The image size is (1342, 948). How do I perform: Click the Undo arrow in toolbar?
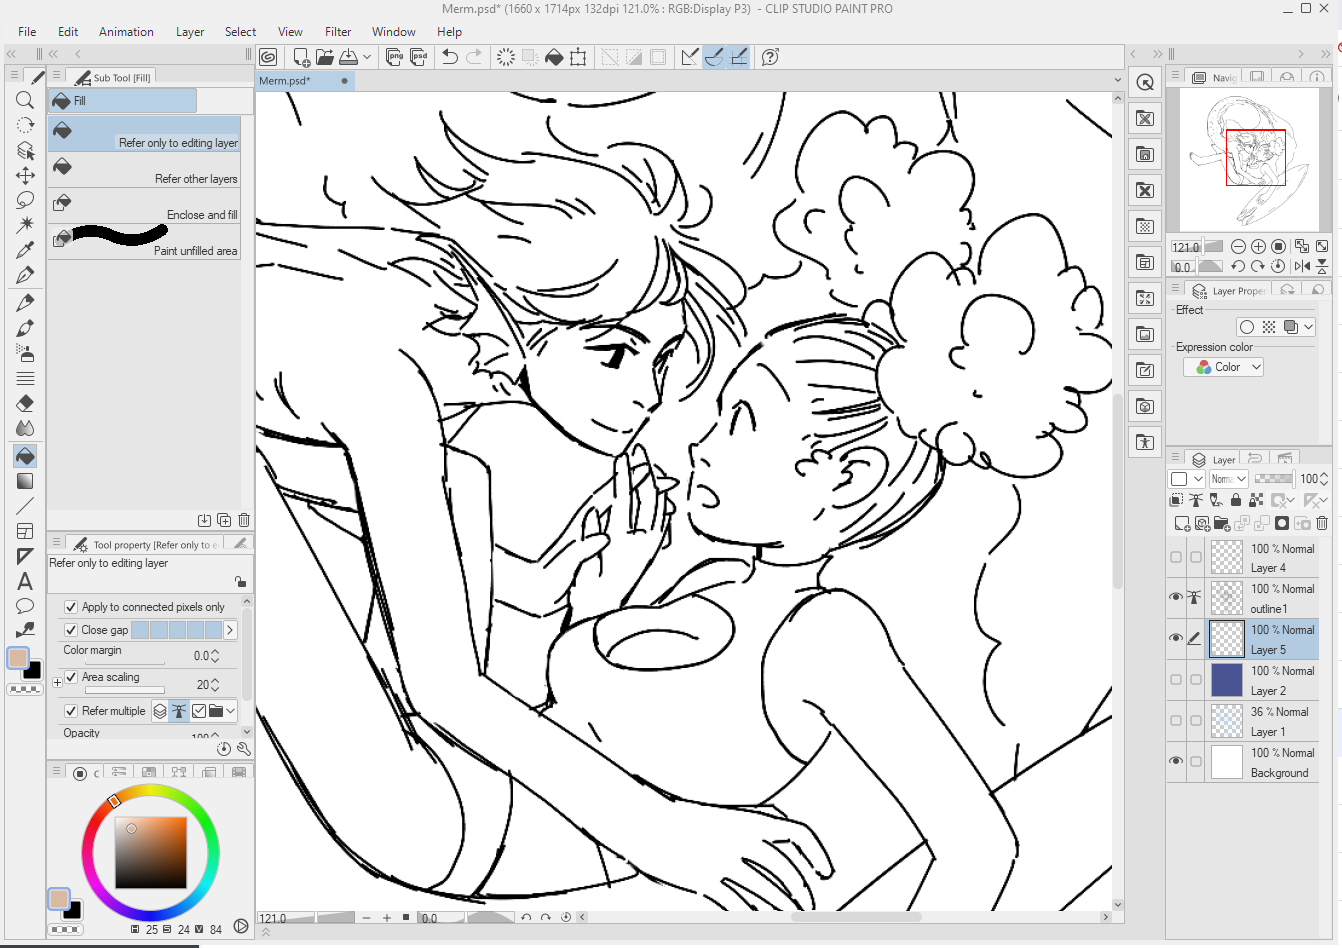[450, 57]
